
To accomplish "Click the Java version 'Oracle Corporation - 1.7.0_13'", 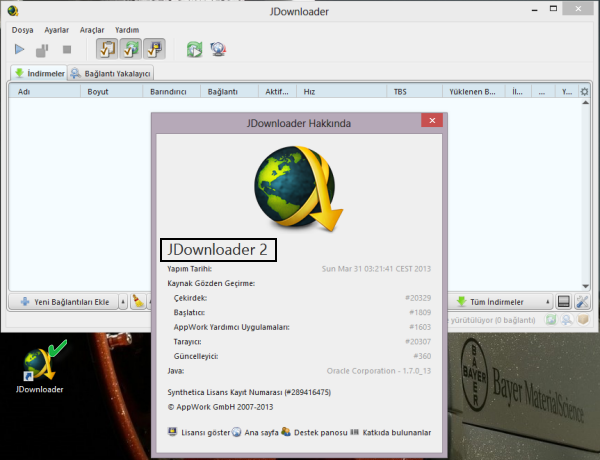I will (x=379, y=371).
